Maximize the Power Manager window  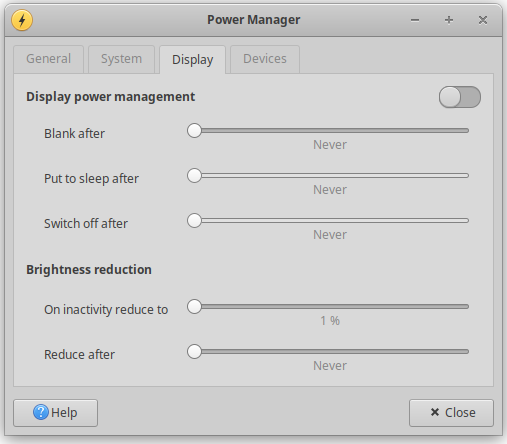[449, 20]
